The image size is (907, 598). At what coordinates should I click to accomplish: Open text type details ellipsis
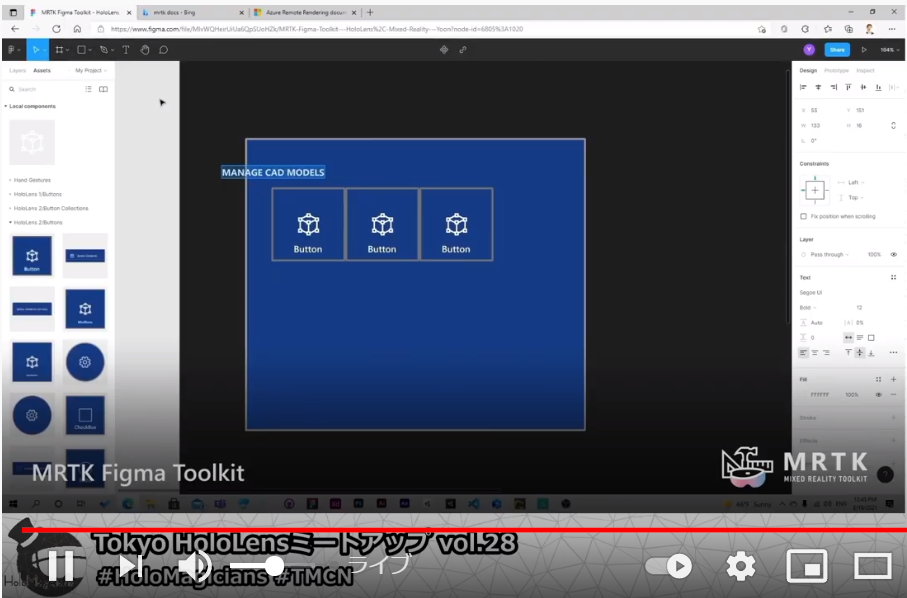pyautogui.click(x=893, y=353)
